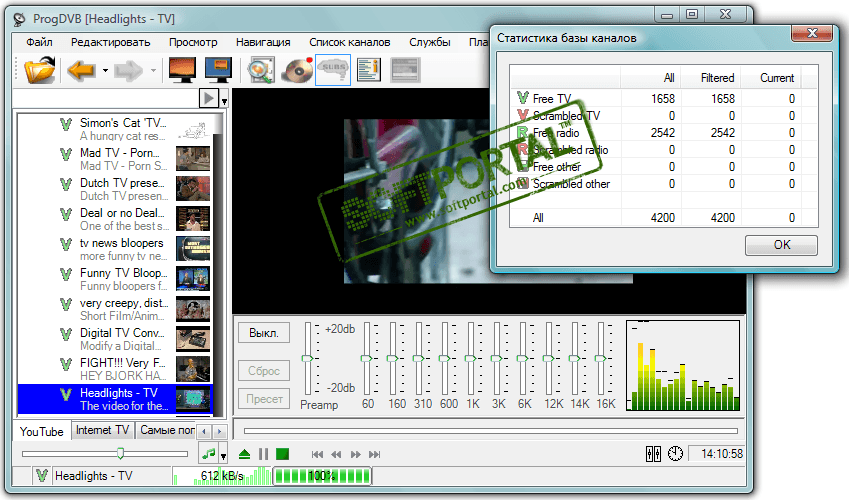The image size is (849, 500).
Task: Select Deal or no Deal channel
Action: [115, 219]
